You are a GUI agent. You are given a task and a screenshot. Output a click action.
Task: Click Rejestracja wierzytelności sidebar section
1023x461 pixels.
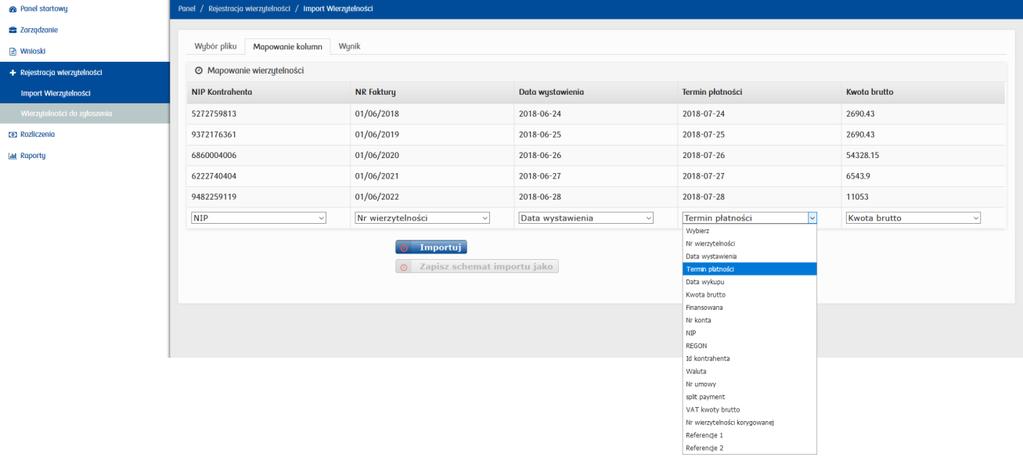(84, 72)
